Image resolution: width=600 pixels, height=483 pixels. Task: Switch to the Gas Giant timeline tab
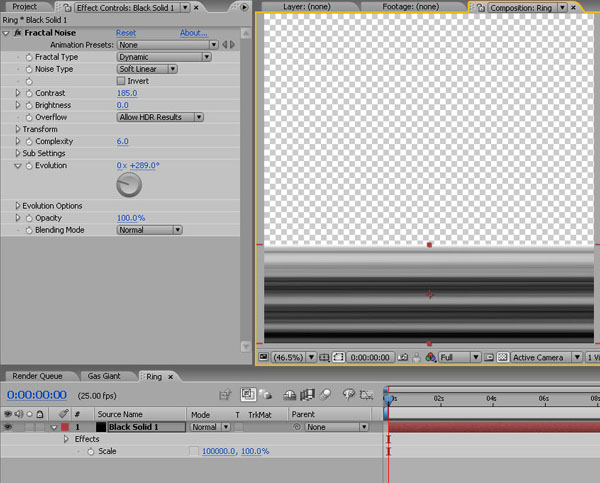[x=103, y=376]
